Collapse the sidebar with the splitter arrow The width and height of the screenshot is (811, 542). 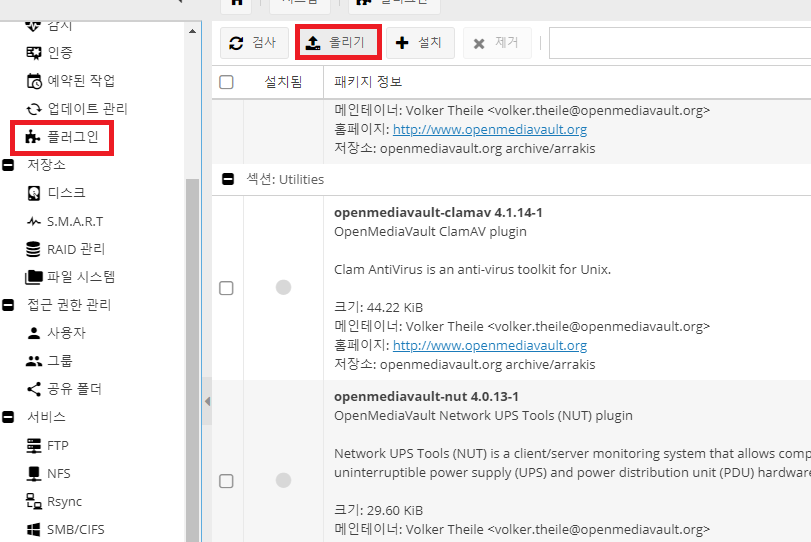[x=207, y=401]
